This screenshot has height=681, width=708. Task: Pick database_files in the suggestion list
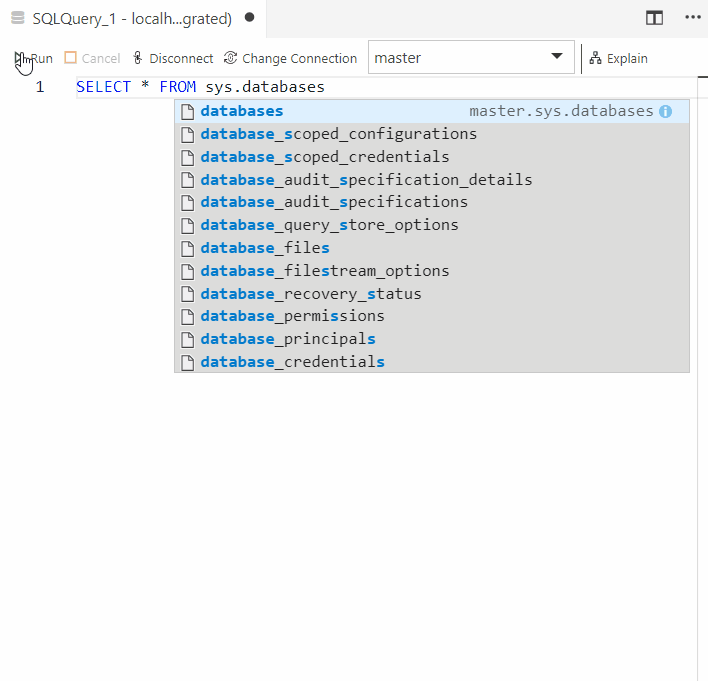(x=264, y=248)
